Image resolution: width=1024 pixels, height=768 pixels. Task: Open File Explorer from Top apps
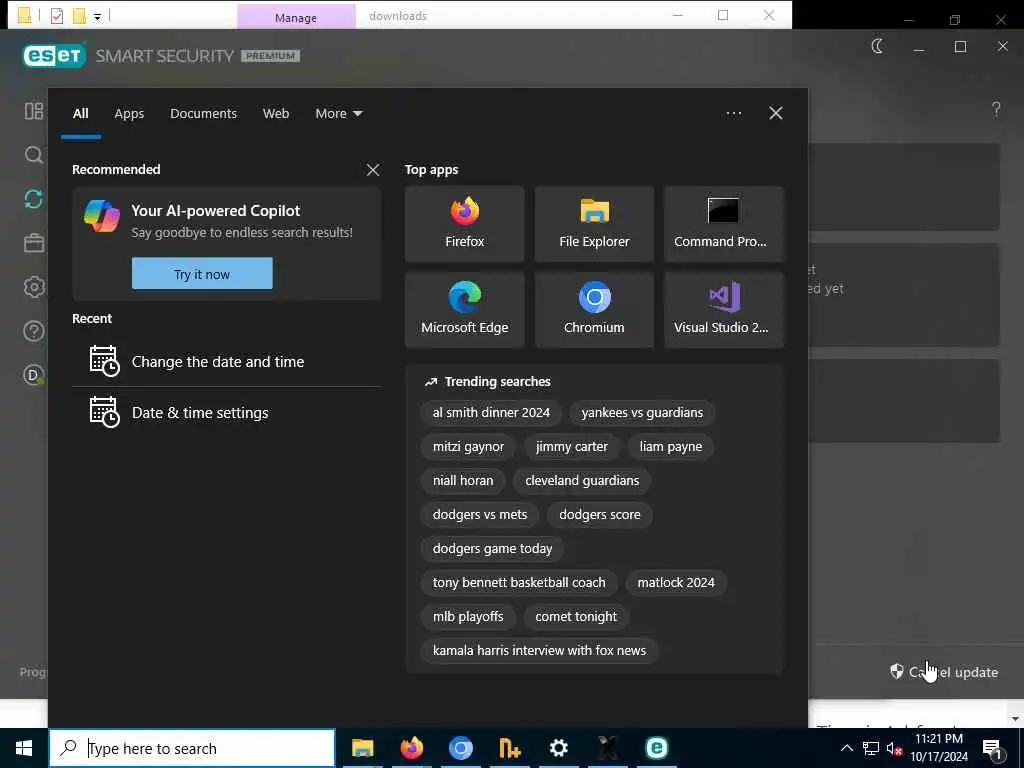(x=594, y=224)
